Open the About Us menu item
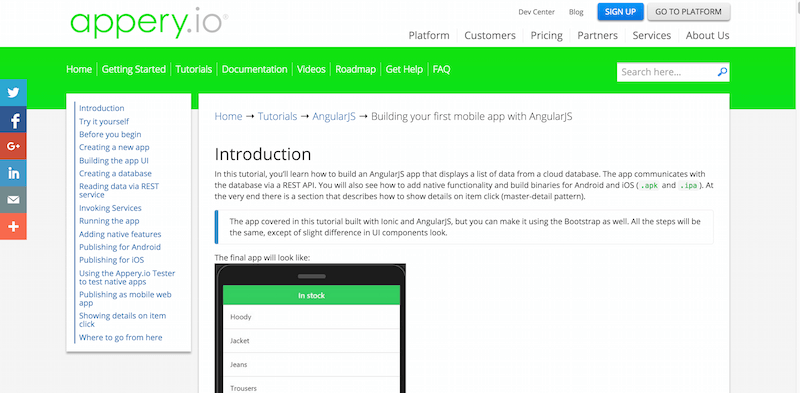The height and width of the screenshot is (393, 800). (x=707, y=35)
